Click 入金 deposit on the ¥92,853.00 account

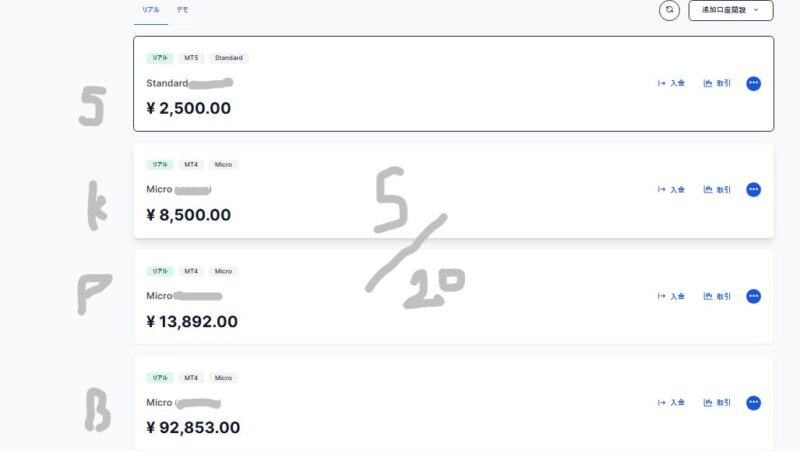point(671,403)
